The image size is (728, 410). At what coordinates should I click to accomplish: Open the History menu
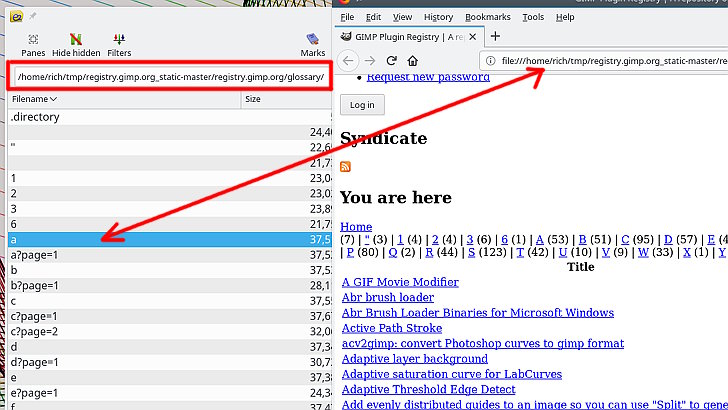438,17
